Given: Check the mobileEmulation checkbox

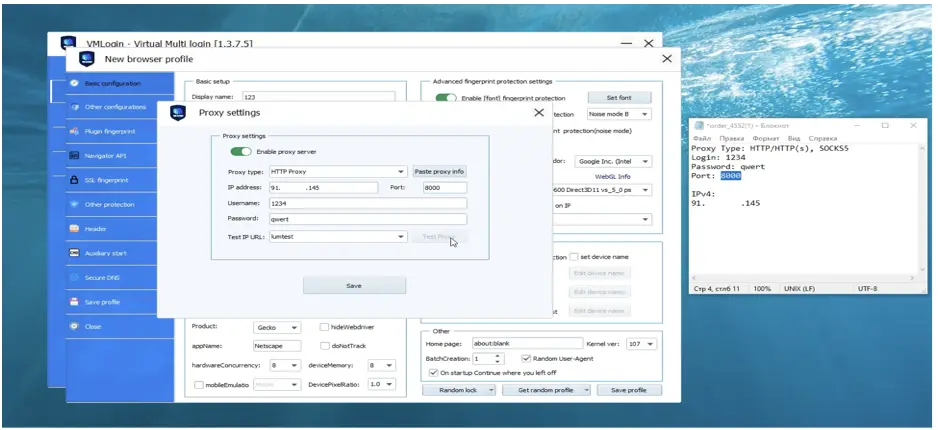Looking at the screenshot, I should click(199, 385).
